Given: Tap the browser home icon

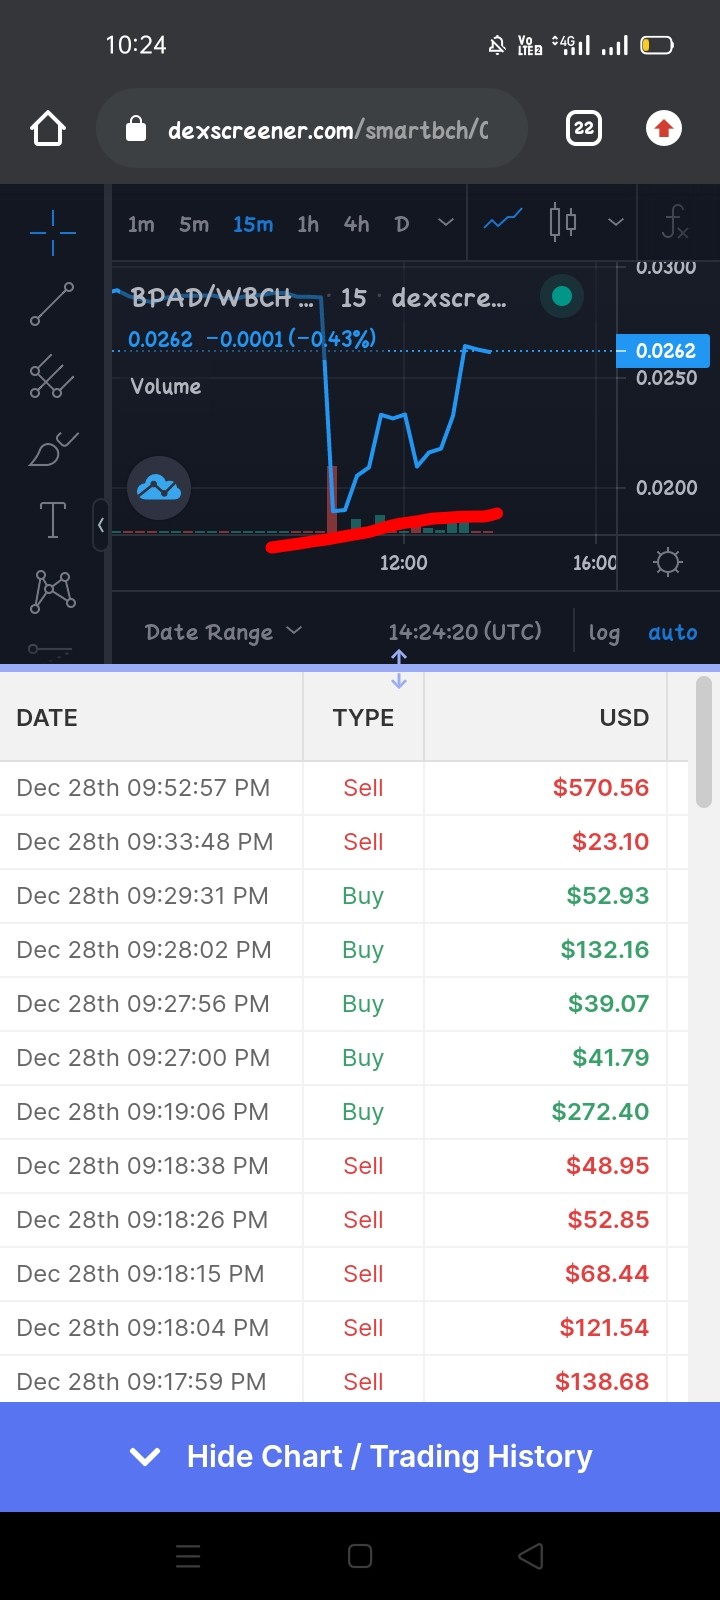Looking at the screenshot, I should tap(48, 129).
